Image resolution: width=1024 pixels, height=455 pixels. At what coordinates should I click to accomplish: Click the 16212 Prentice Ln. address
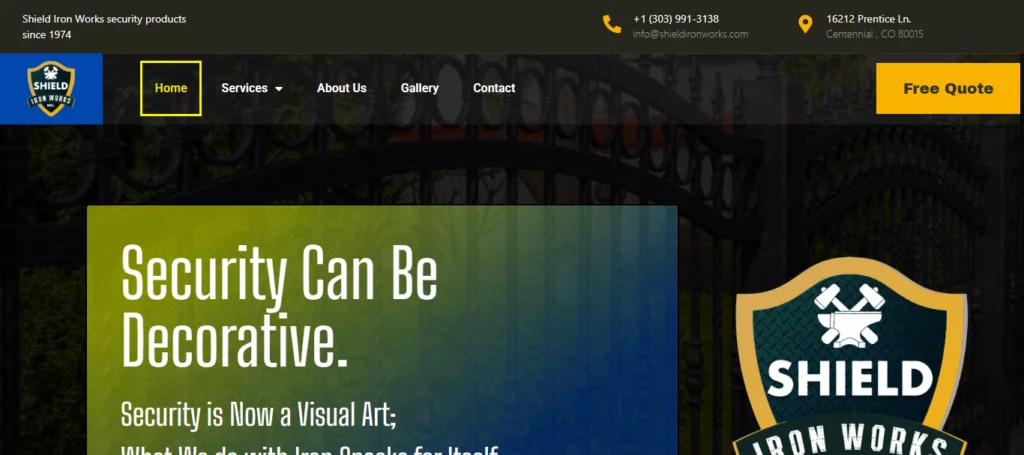coord(868,19)
